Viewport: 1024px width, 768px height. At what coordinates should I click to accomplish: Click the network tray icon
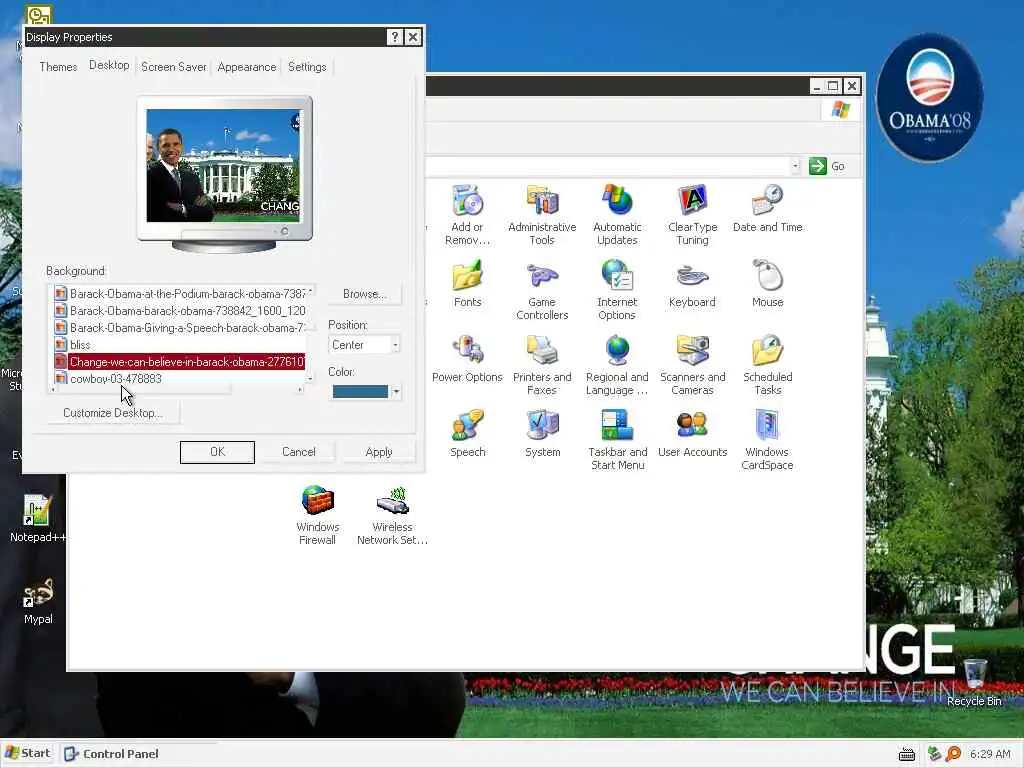coord(935,754)
